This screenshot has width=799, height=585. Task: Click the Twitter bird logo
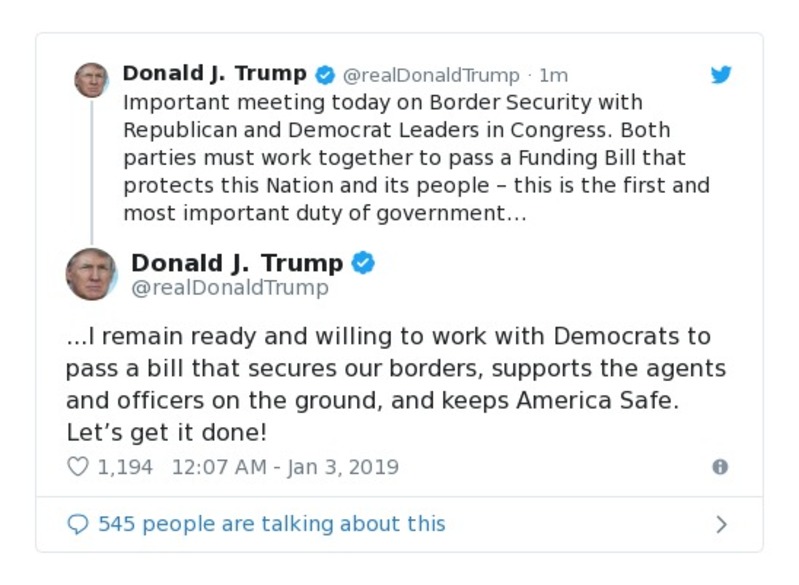(721, 75)
